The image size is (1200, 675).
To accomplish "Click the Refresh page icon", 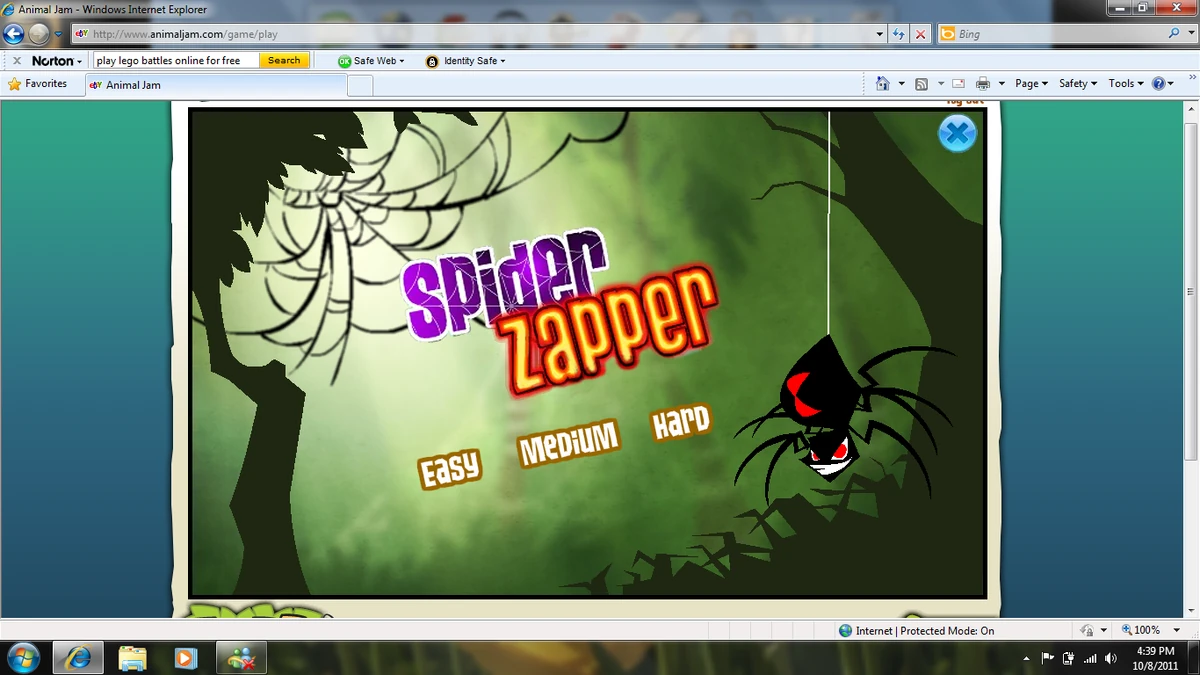I will coord(898,33).
